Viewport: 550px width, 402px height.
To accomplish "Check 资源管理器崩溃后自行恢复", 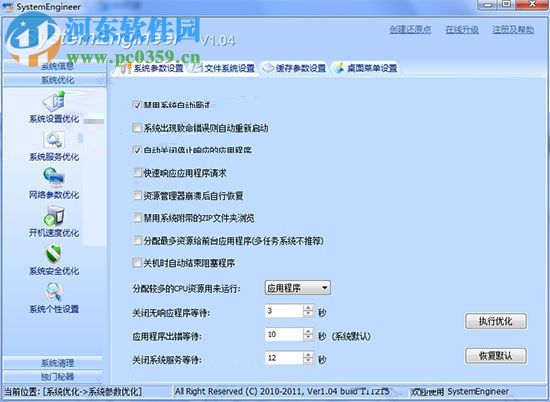I will [x=137, y=195].
